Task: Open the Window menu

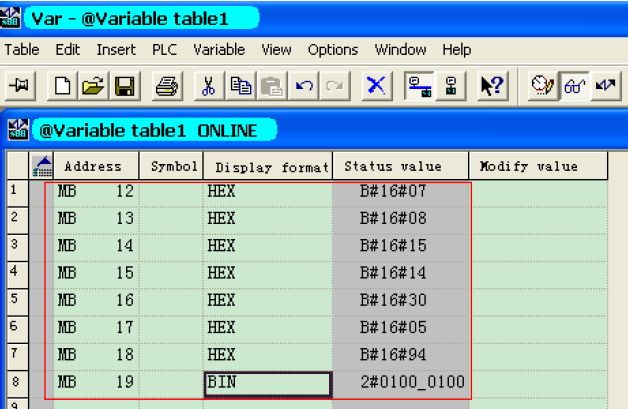Action: tap(400, 50)
